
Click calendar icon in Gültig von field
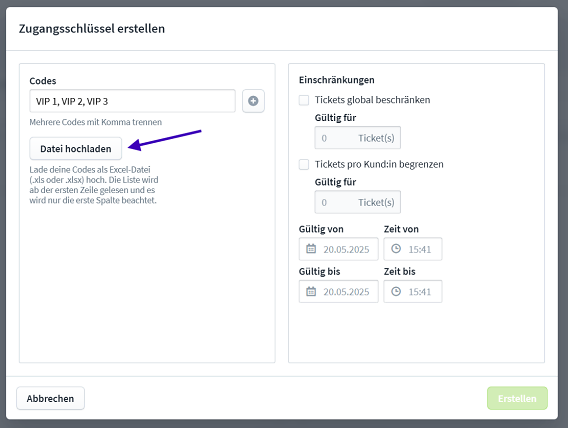[x=311, y=249]
